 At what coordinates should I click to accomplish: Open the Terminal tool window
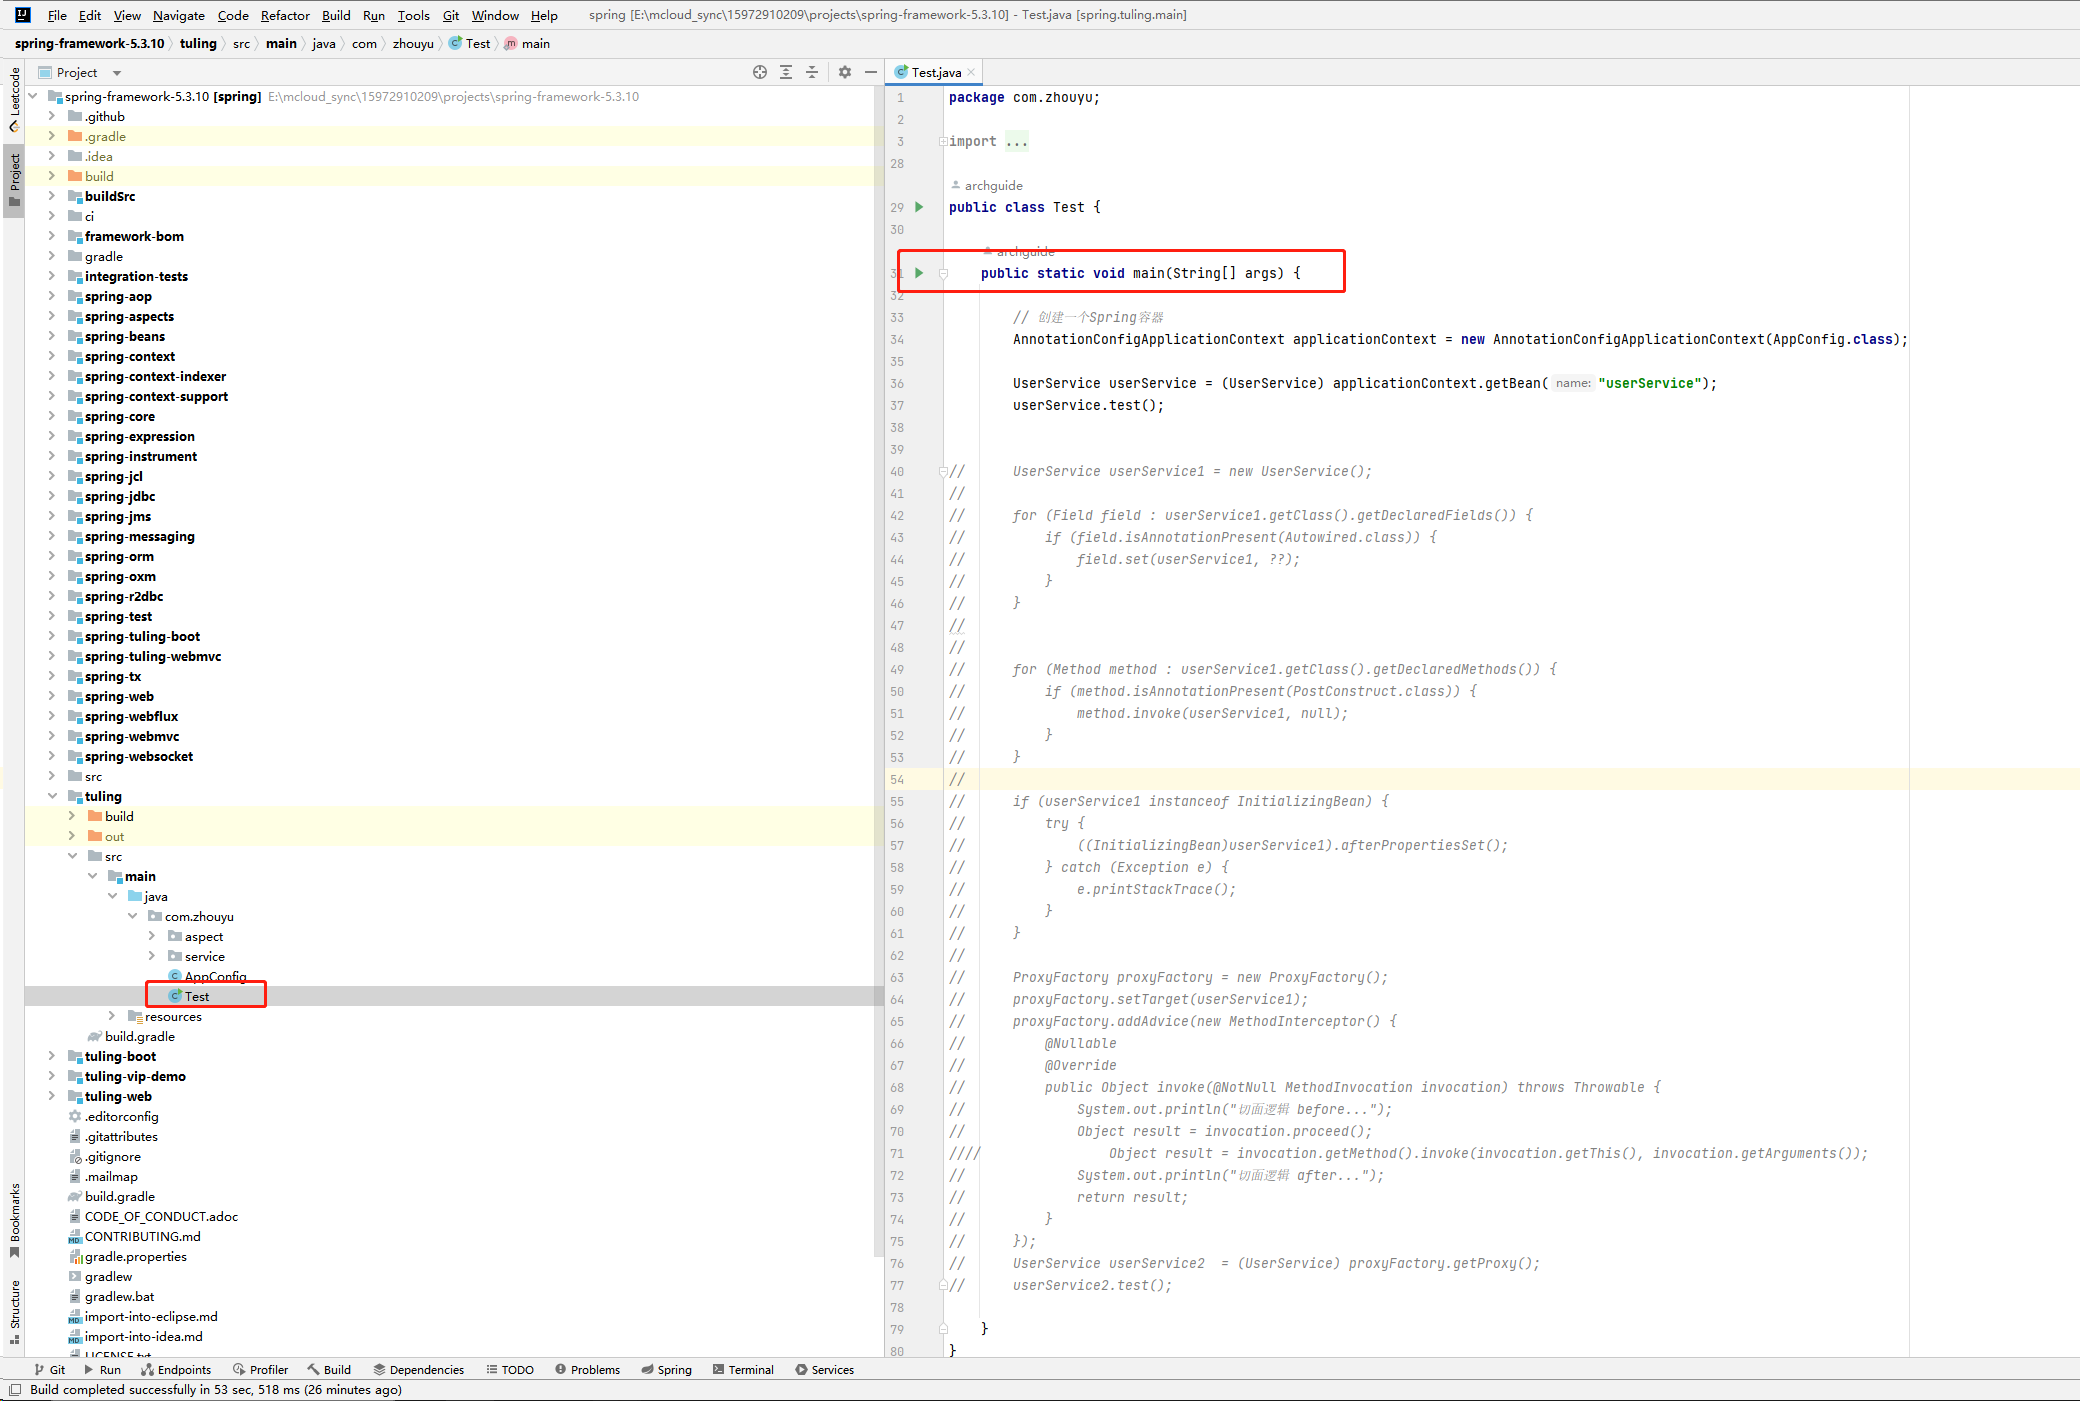point(743,1370)
